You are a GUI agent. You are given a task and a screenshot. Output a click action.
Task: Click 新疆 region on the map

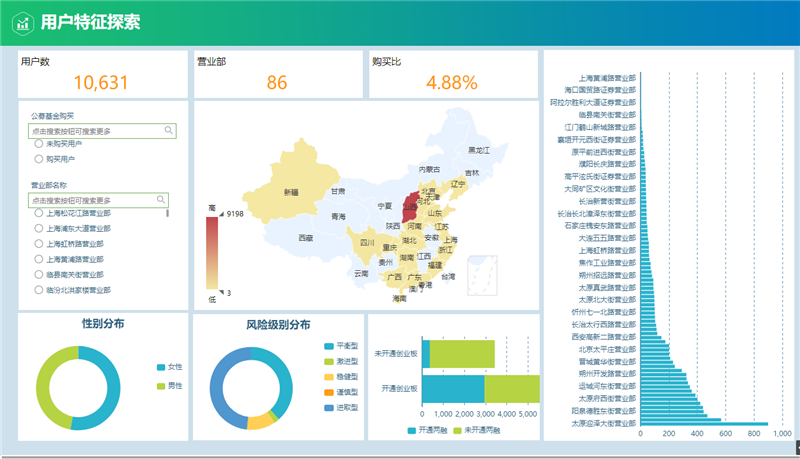[290, 192]
